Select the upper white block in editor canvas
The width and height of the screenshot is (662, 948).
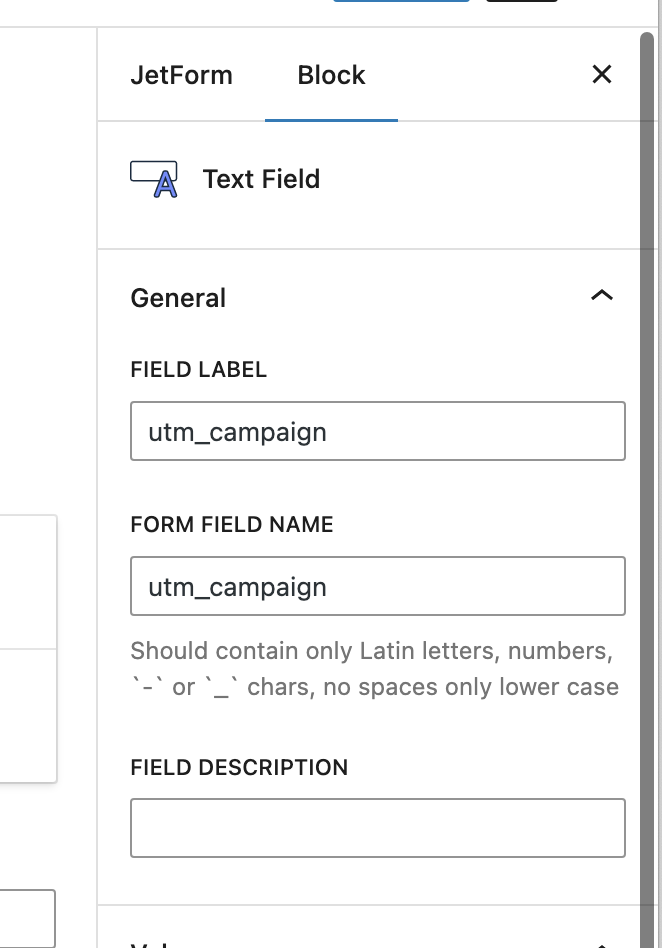(x=28, y=582)
